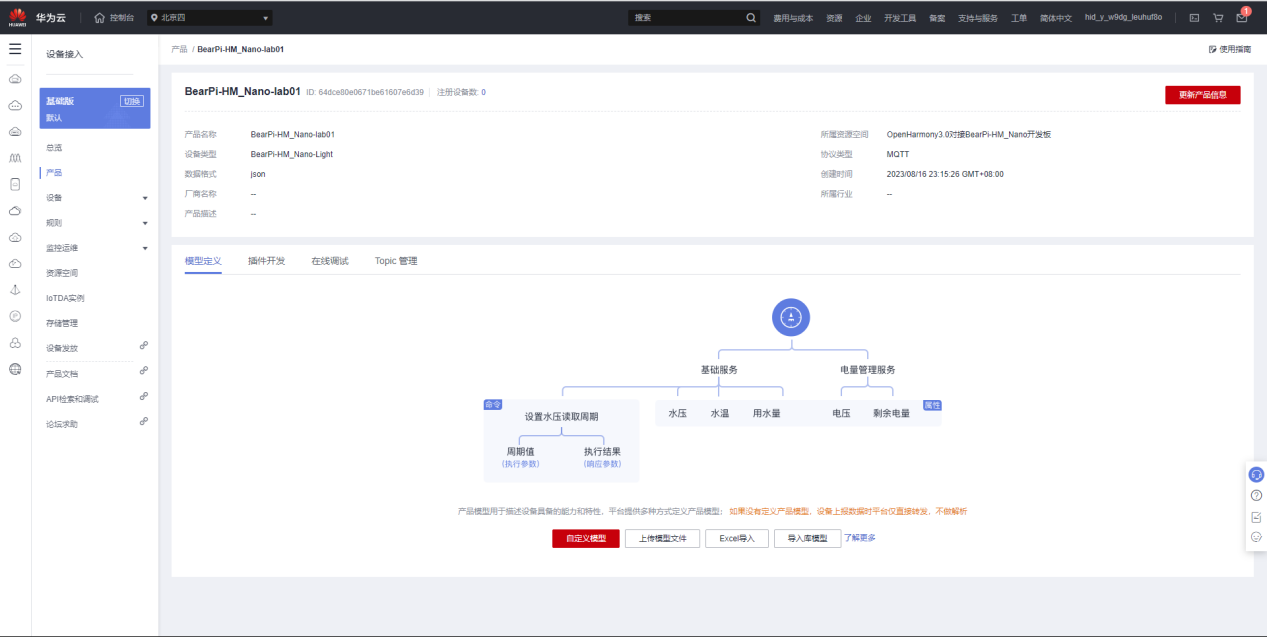Screen dimensions: 1267x637
Task: Click the external link icon beside 论坛求助
Action: [x=144, y=421]
